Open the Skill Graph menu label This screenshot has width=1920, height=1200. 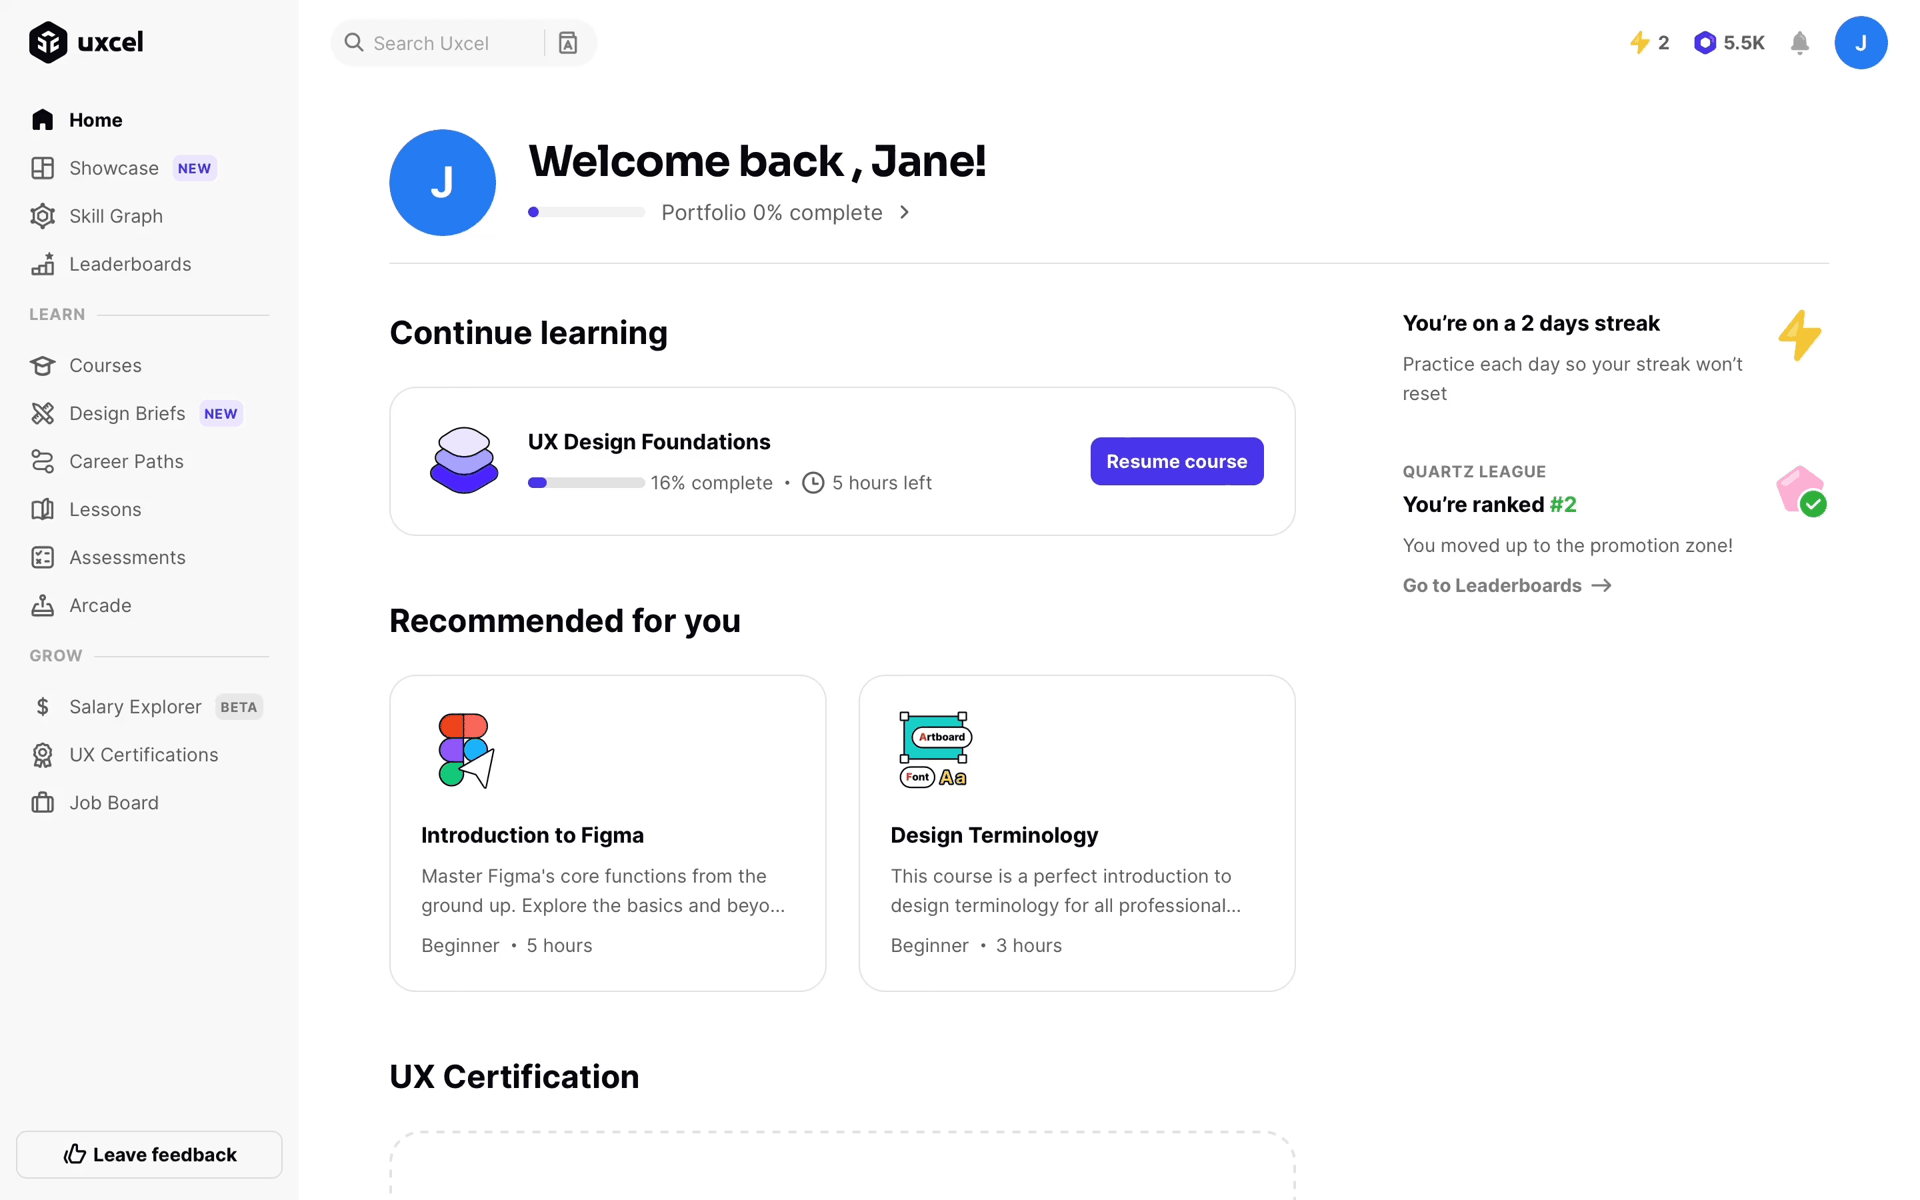click(116, 216)
